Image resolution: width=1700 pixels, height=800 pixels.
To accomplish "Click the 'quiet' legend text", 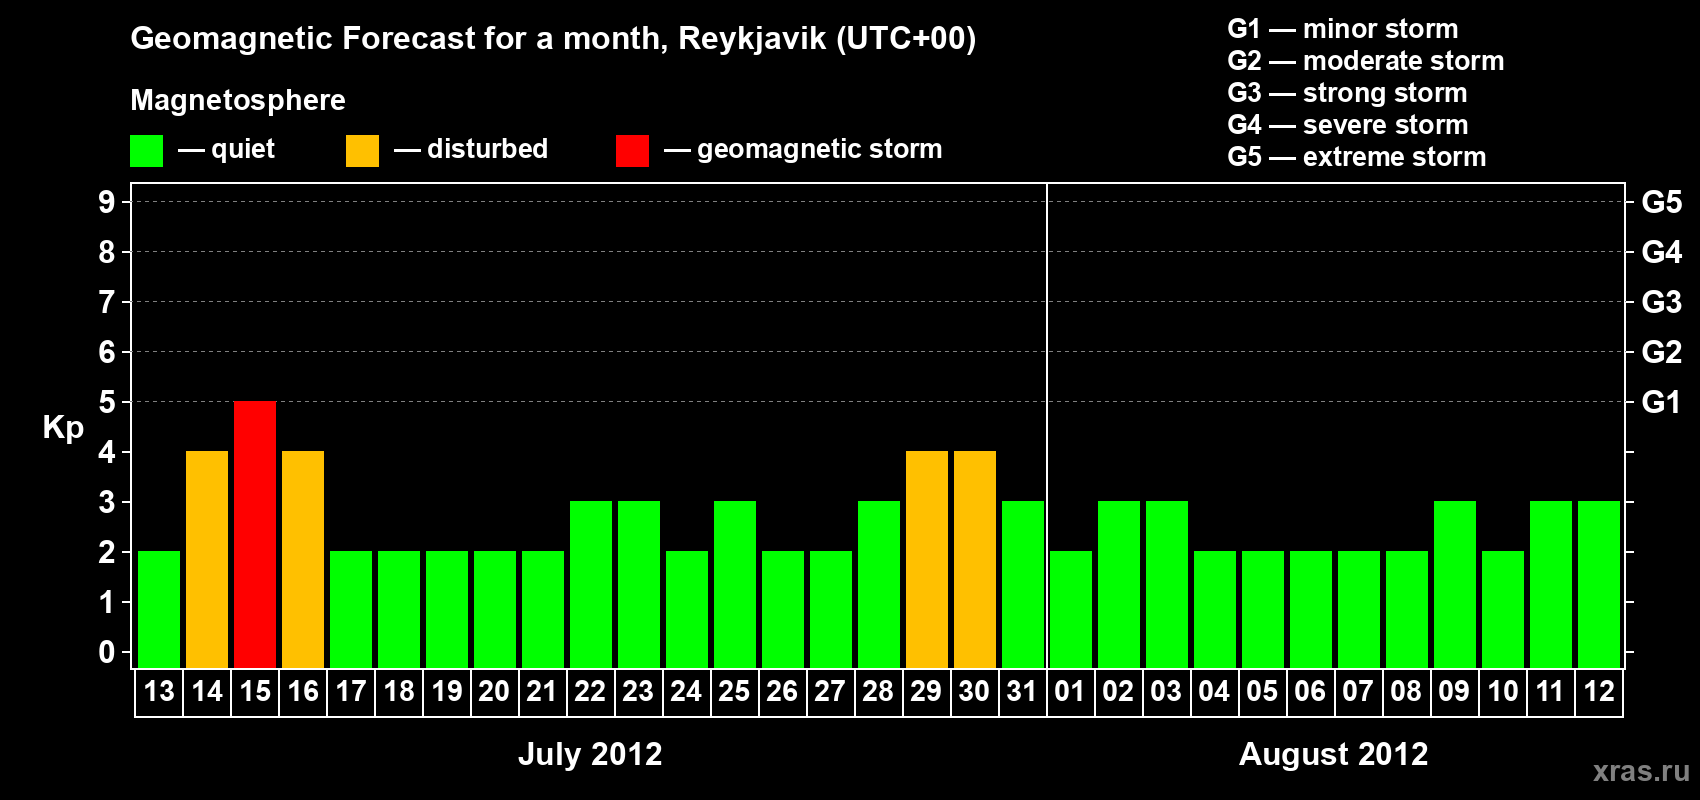I will click(x=243, y=150).
